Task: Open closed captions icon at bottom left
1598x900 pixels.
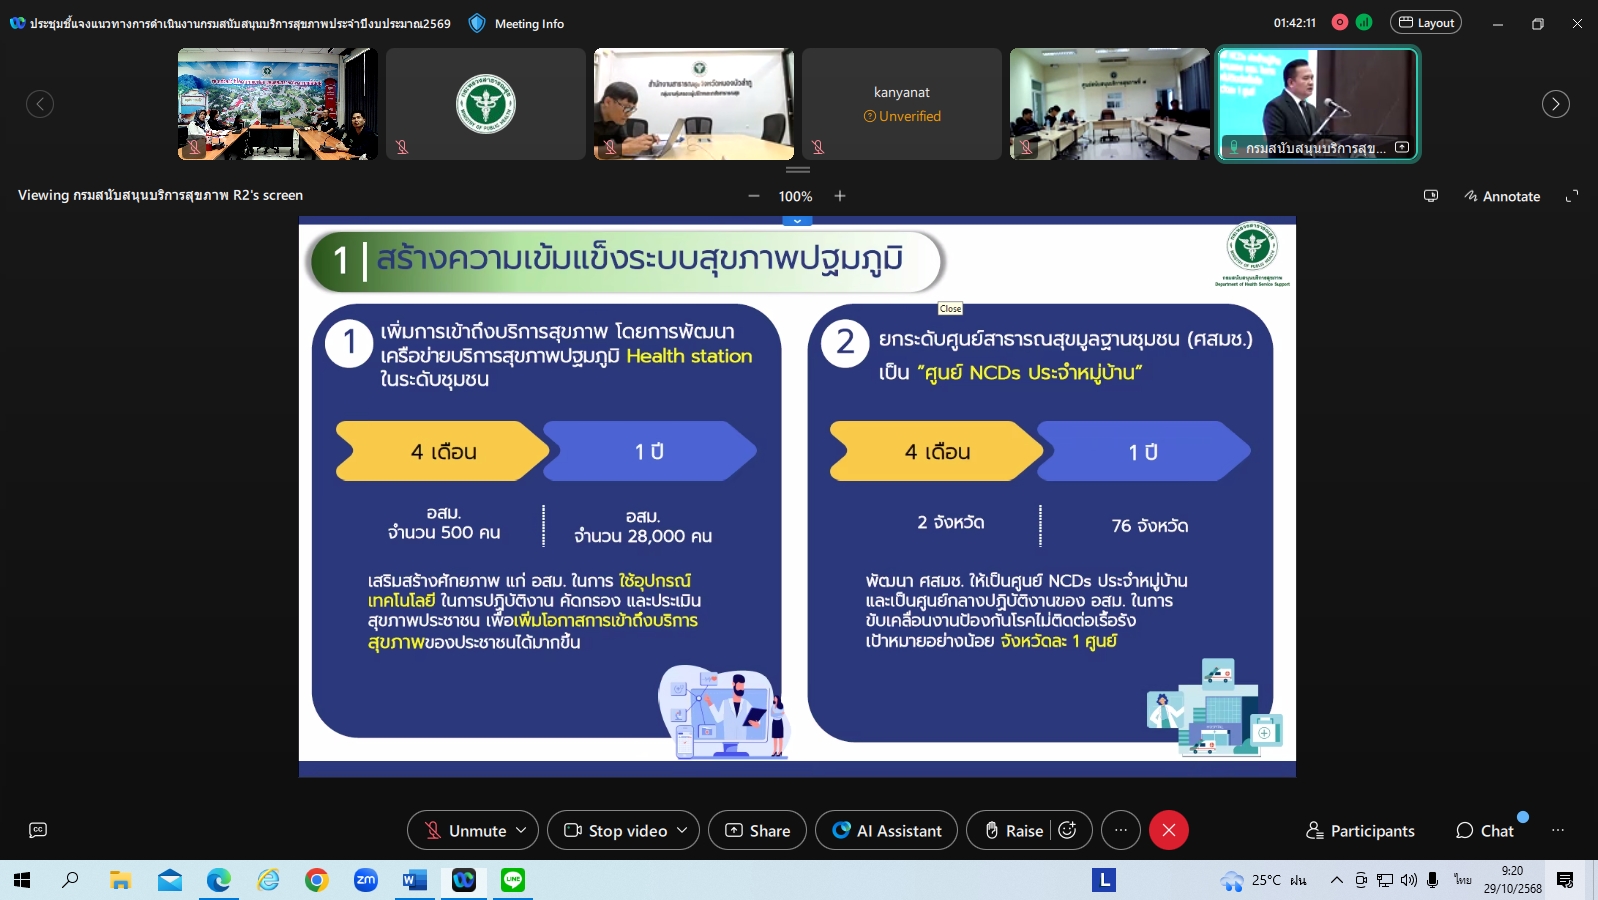Action: [x=38, y=830]
